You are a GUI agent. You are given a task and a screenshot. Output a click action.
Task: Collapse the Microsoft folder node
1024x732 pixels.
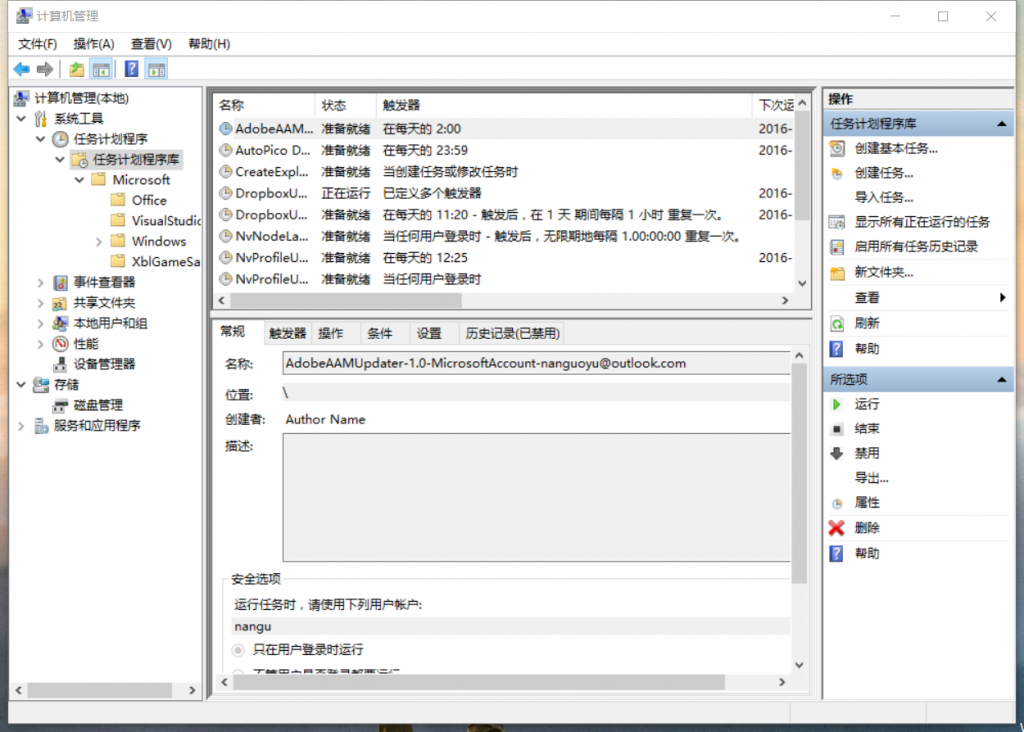pyautogui.click(x=80, y=180)
